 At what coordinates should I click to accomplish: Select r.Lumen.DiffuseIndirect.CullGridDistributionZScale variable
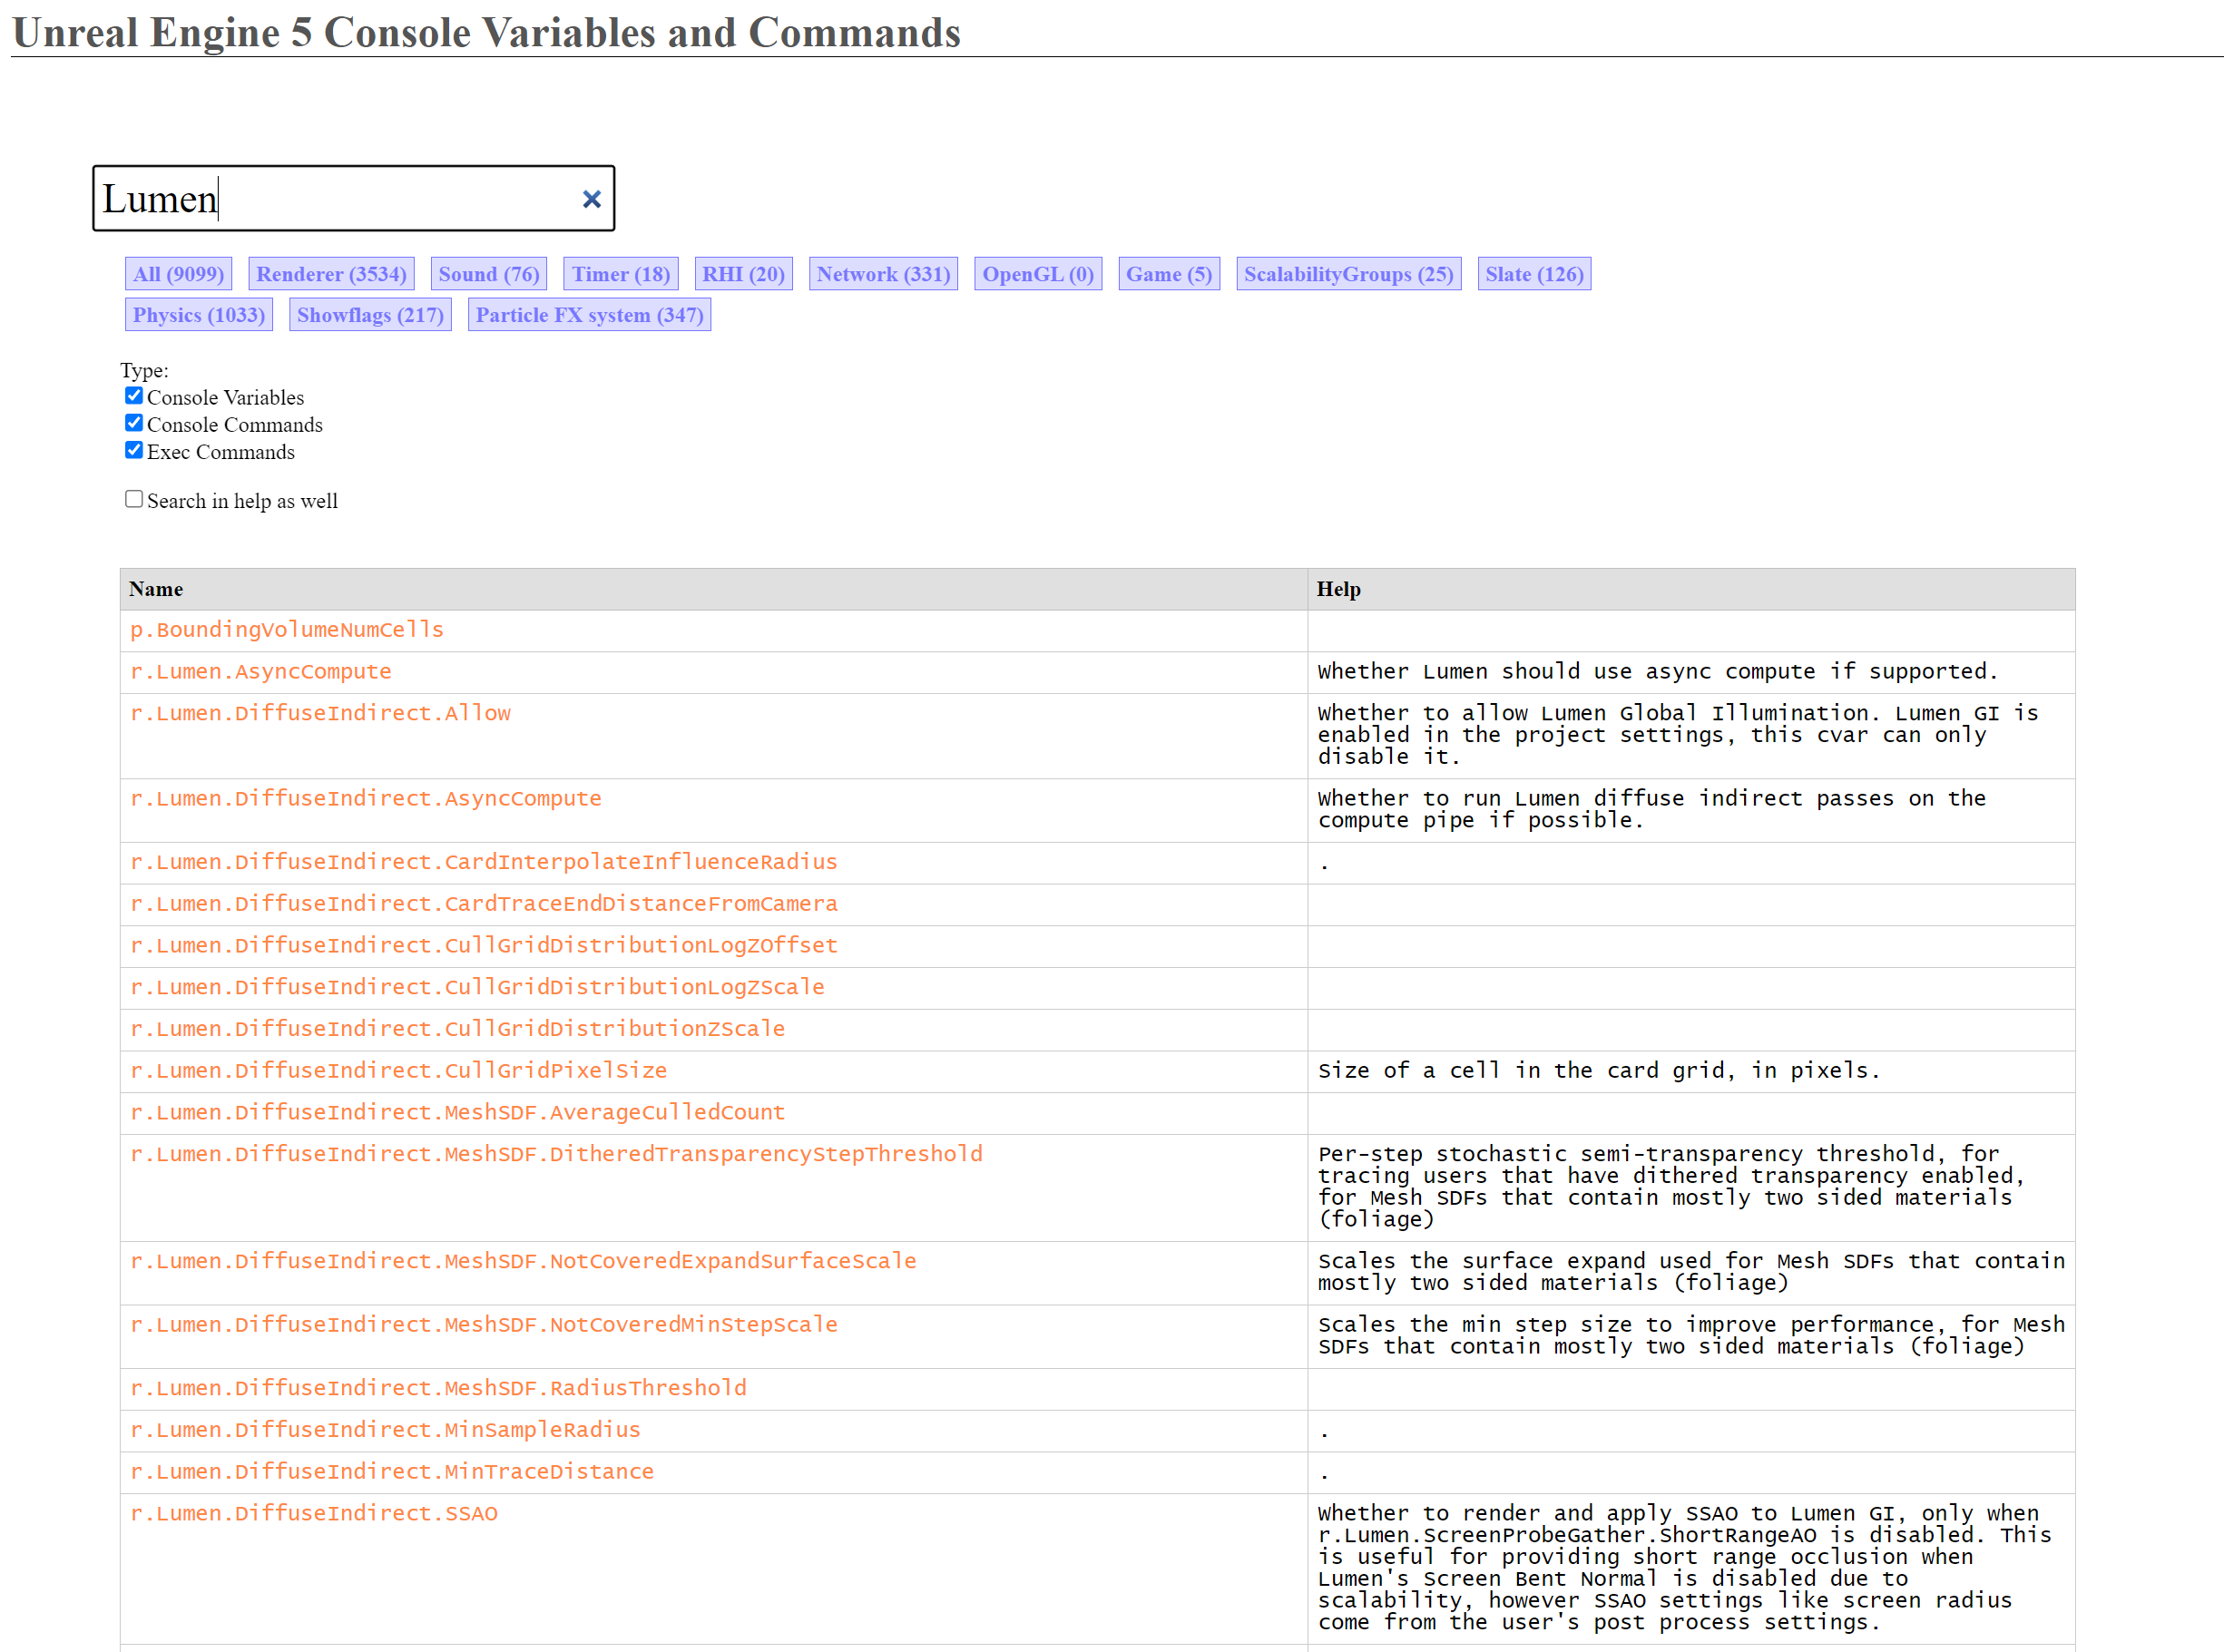coord(457,1029)
